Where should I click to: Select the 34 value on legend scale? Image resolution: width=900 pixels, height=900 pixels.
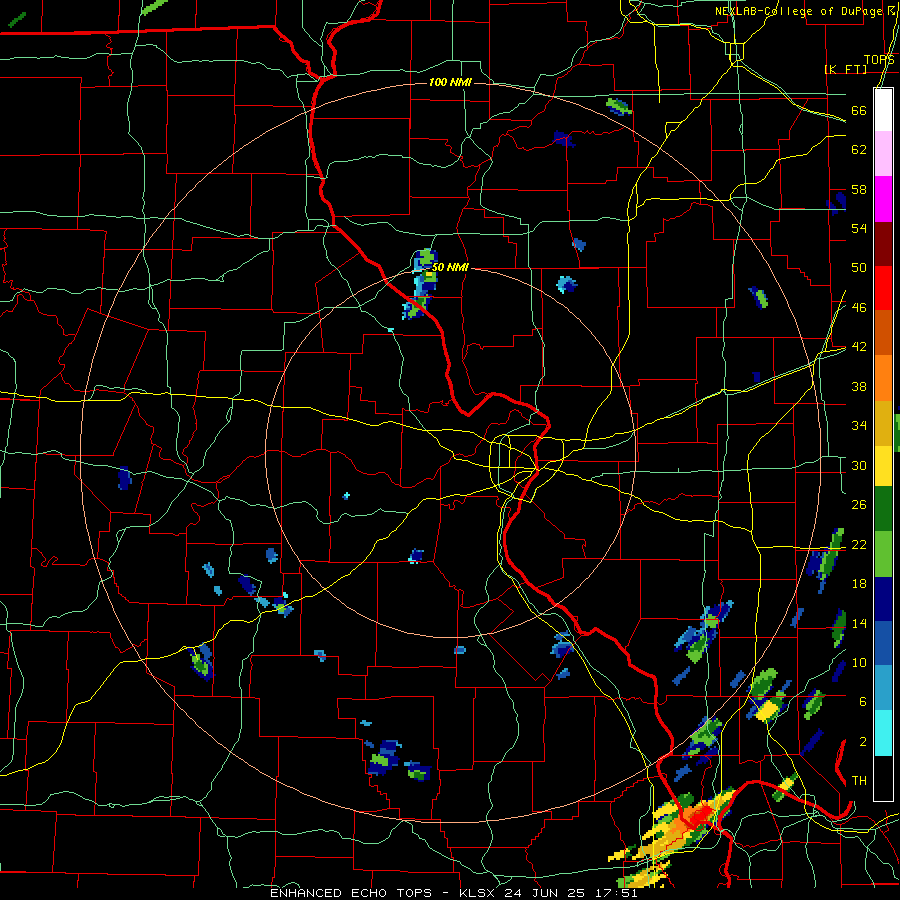[859, 426]
